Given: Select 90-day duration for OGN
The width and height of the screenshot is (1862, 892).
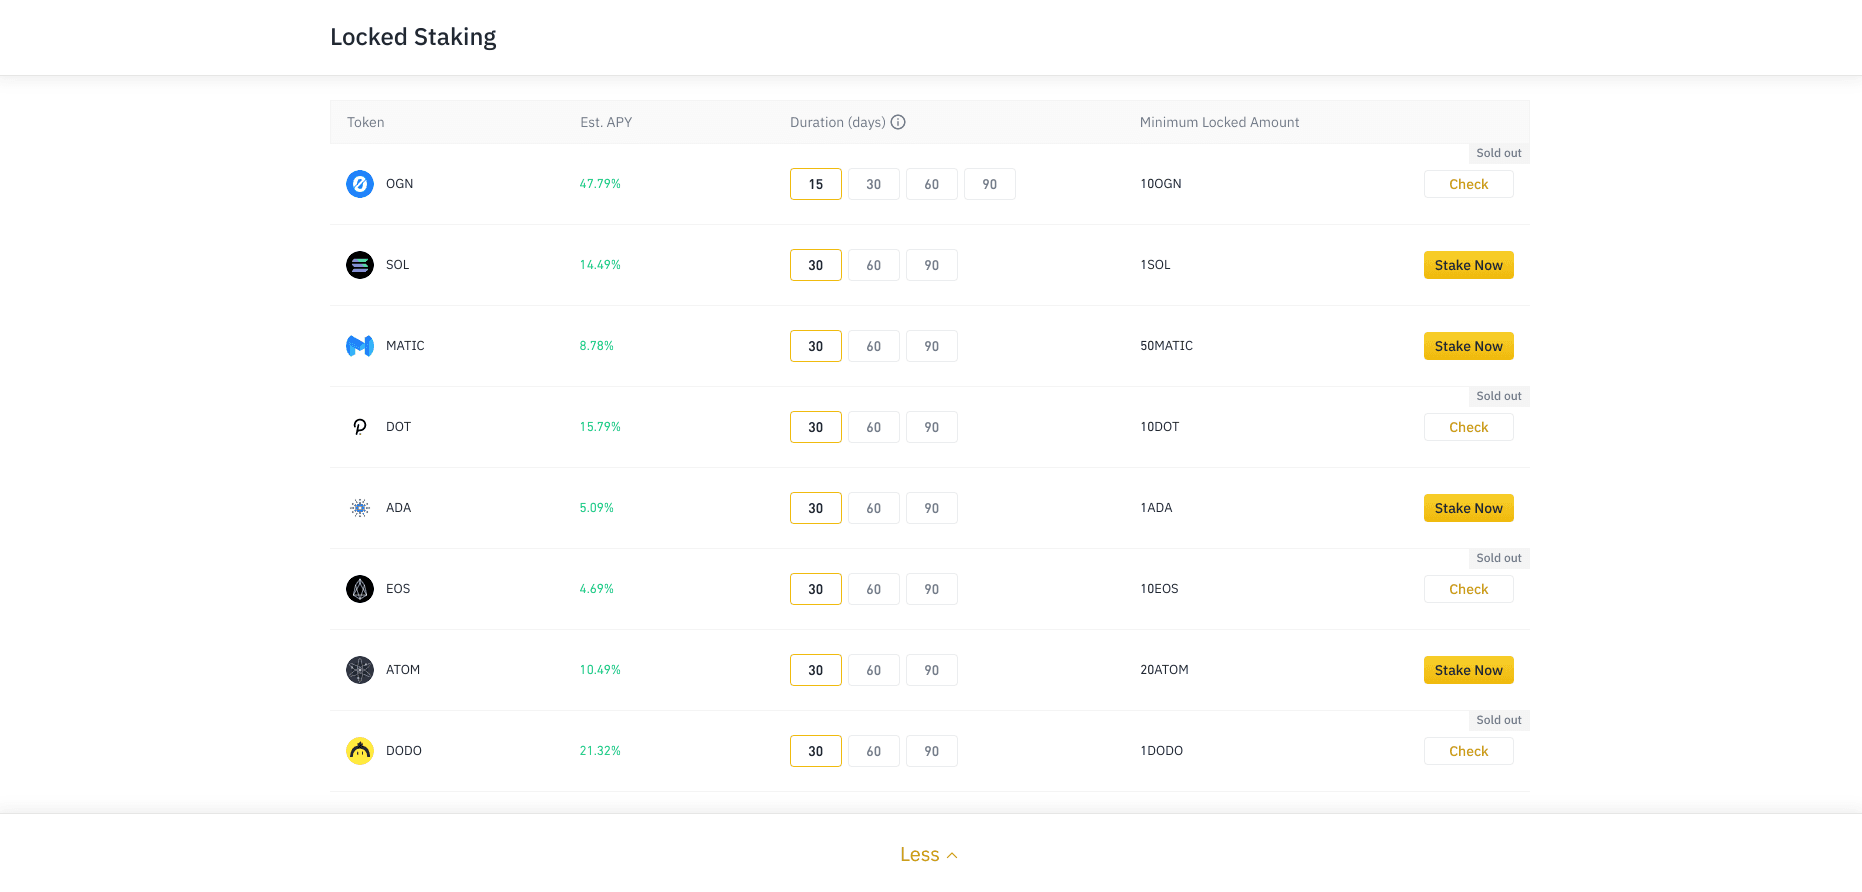Looking at the screenshot, I should (x=989, y=184).
